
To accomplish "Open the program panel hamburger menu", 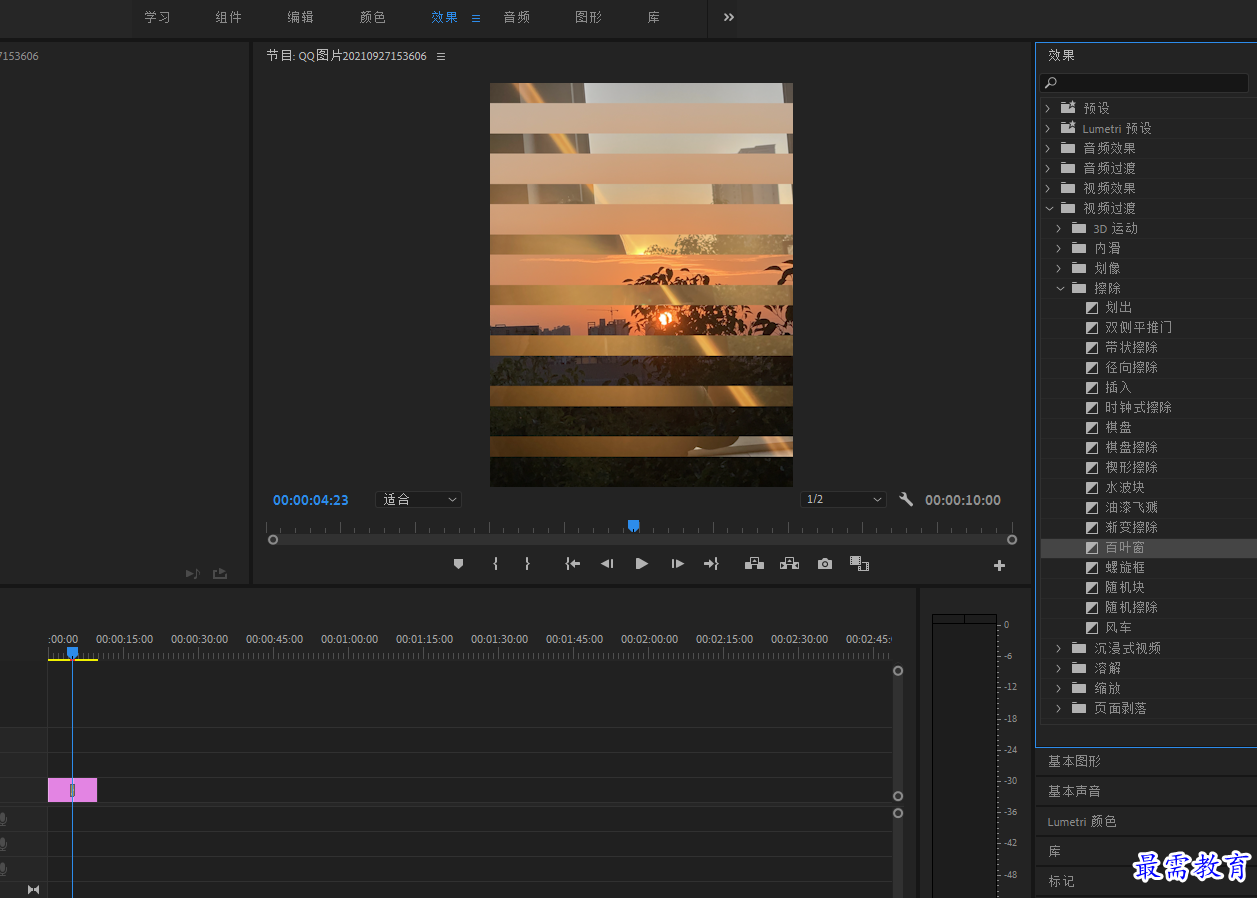I will 441,56.
